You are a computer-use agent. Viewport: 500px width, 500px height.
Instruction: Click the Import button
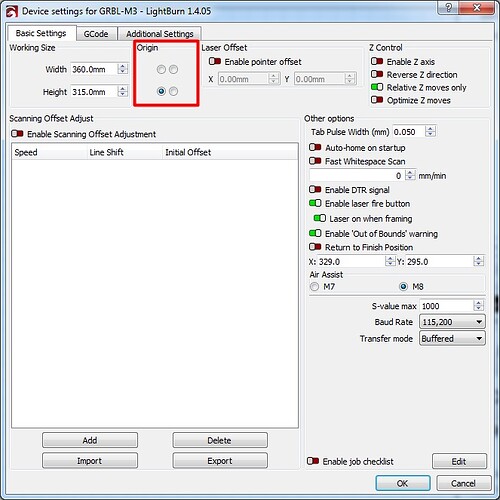90,461
